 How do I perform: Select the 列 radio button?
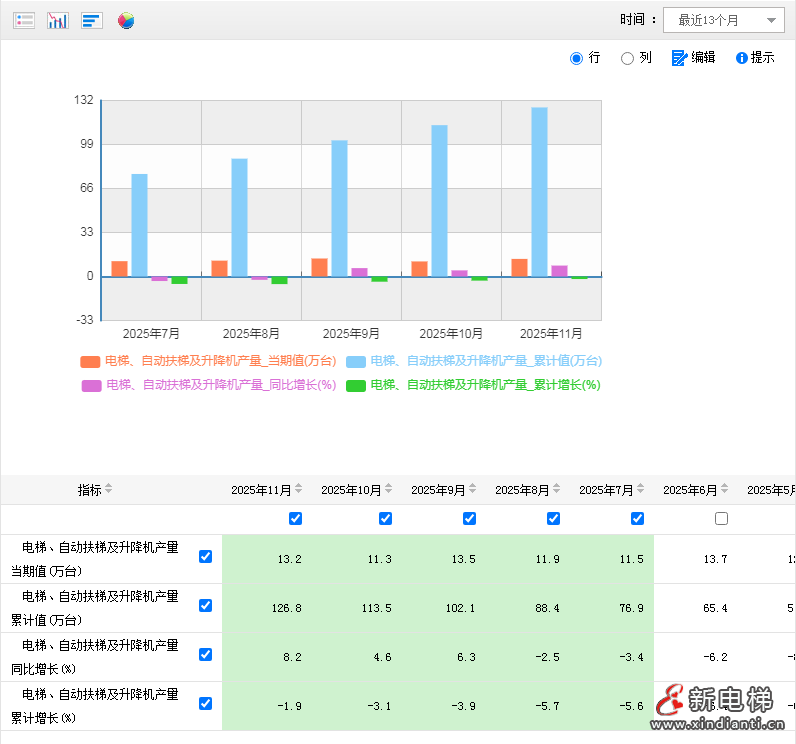pos(627,58)
